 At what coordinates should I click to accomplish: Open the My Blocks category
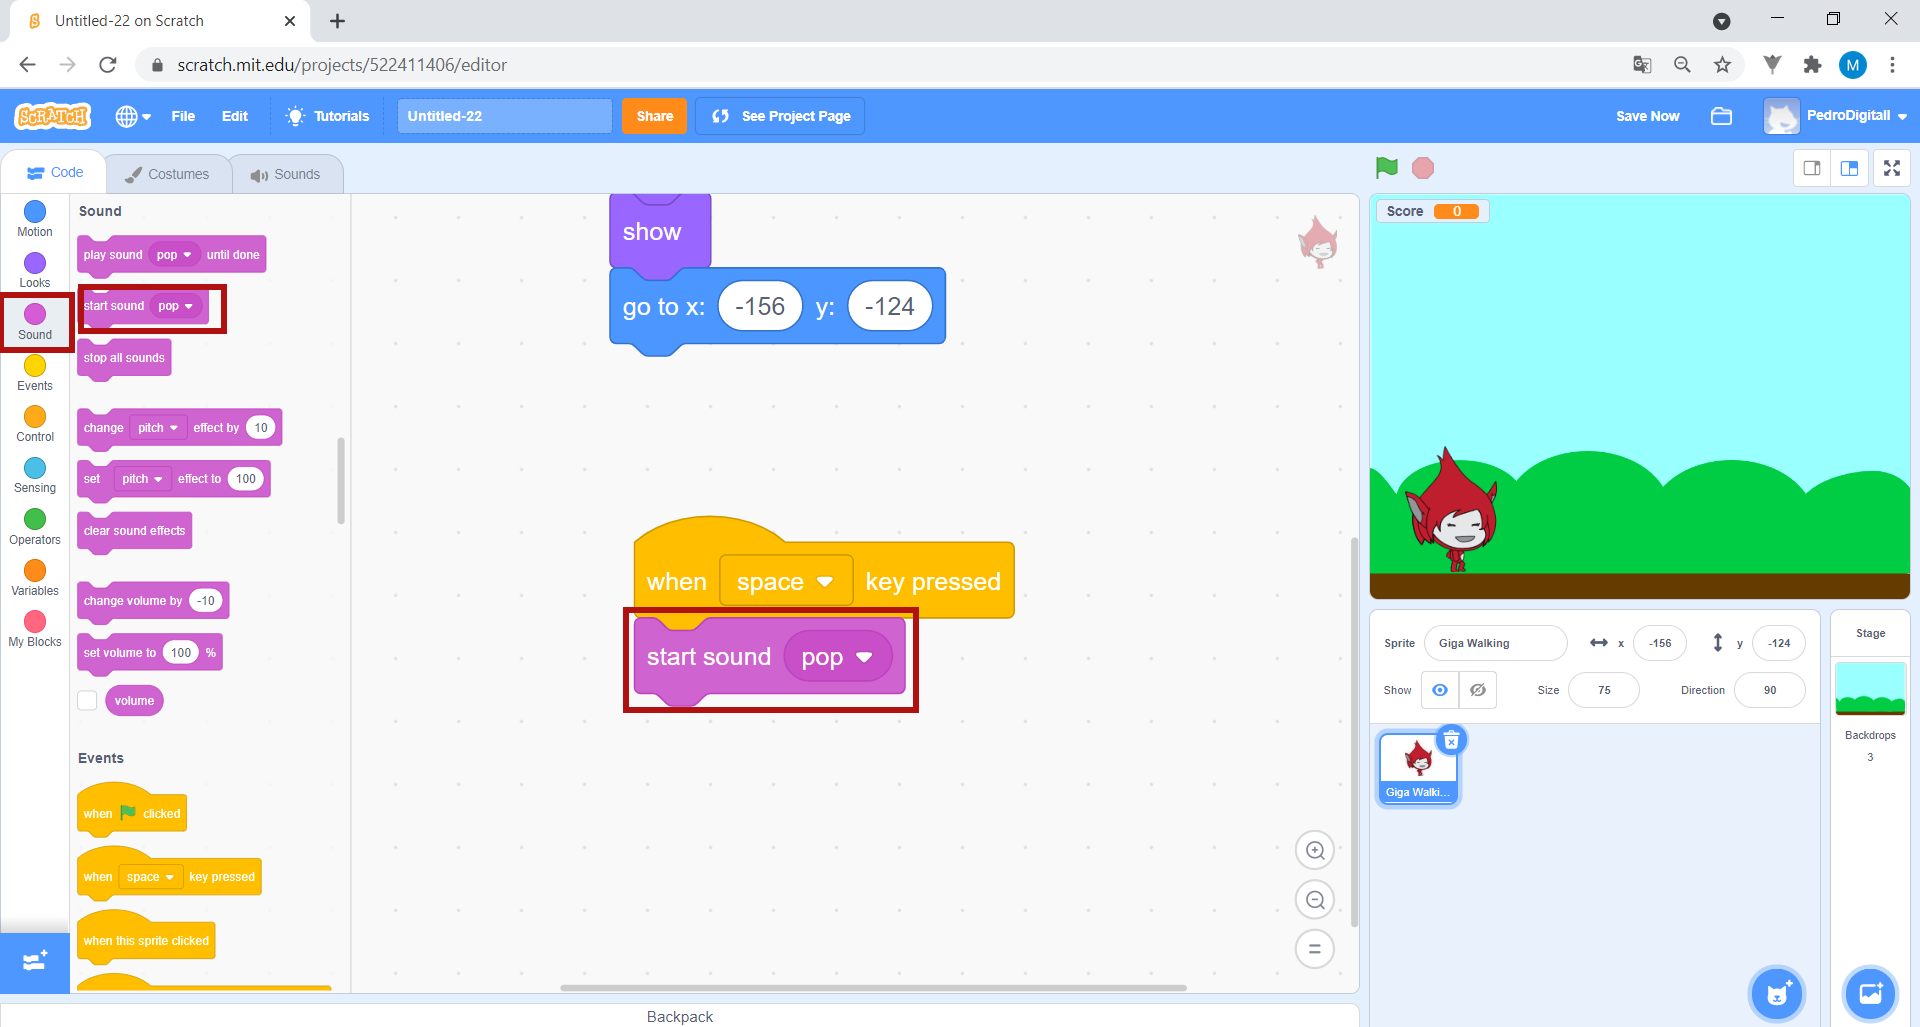(x=35, y=629)
